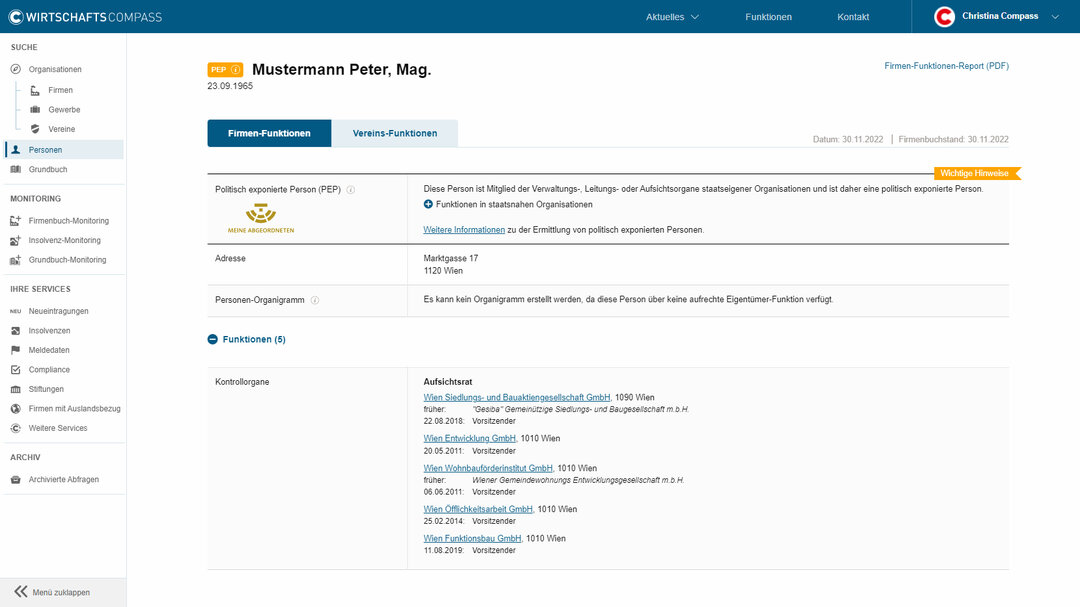Click the Mustermann Peter, Mag. heading
Viewport: 1080px width, 607px height.
click(x=342, y=70)
